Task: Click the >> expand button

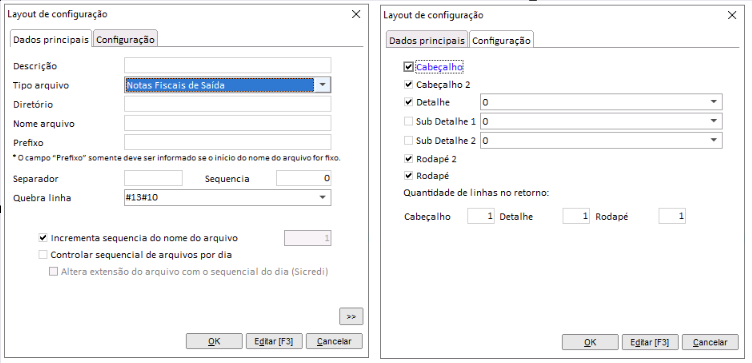Action: 351,316
